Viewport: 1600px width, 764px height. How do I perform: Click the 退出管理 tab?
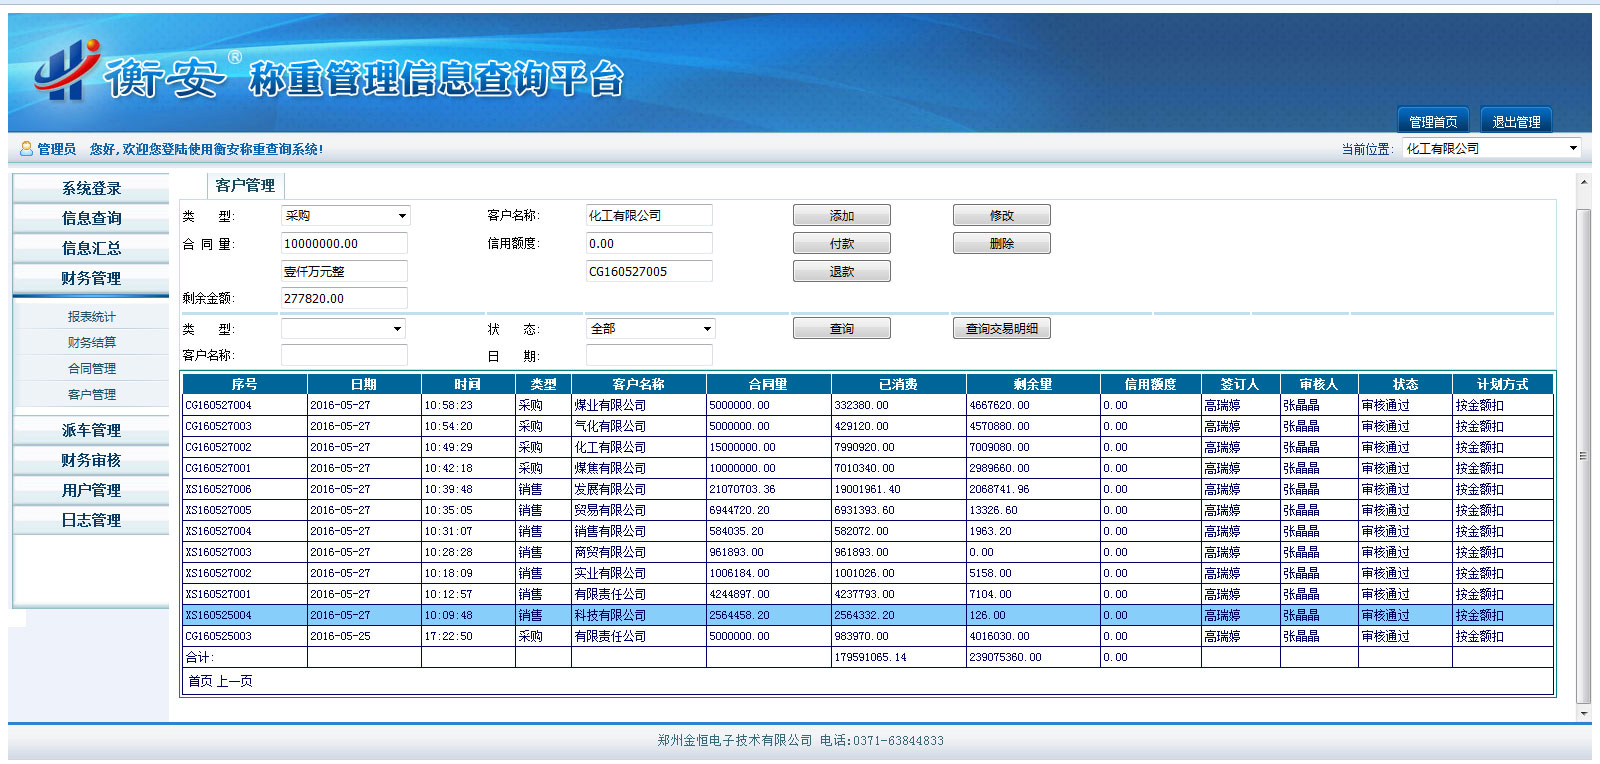tap(1516, 121)
